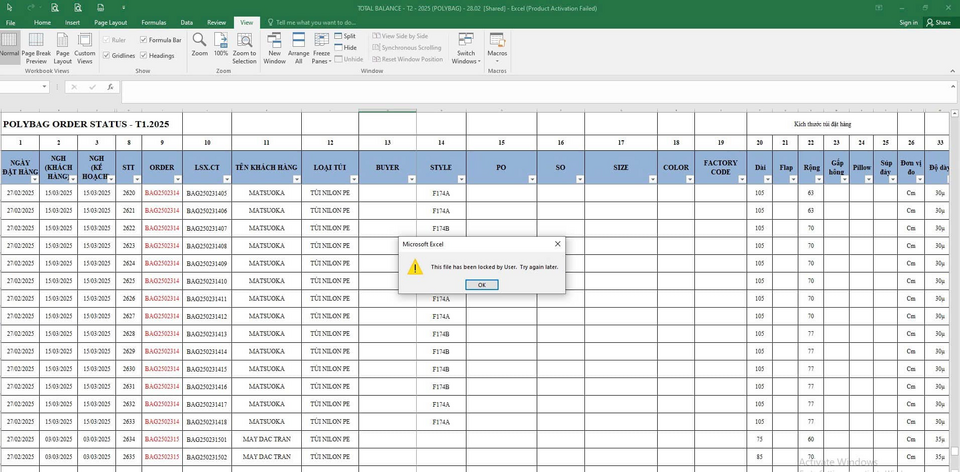The height and width of the screenshot is (472, 960).
Task: Click Reset Window Position
Action: click(x=407, y=59)
